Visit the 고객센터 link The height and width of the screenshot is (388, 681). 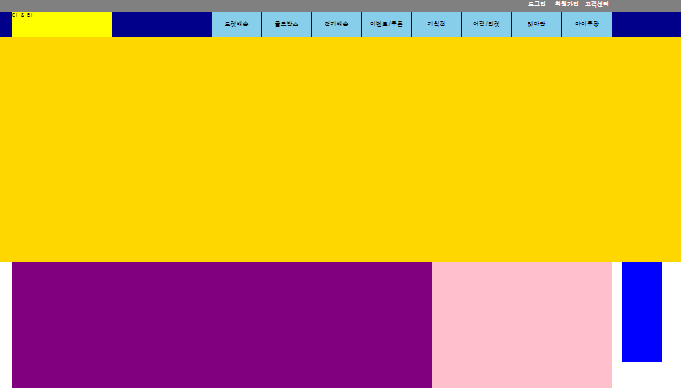point(597,4)
